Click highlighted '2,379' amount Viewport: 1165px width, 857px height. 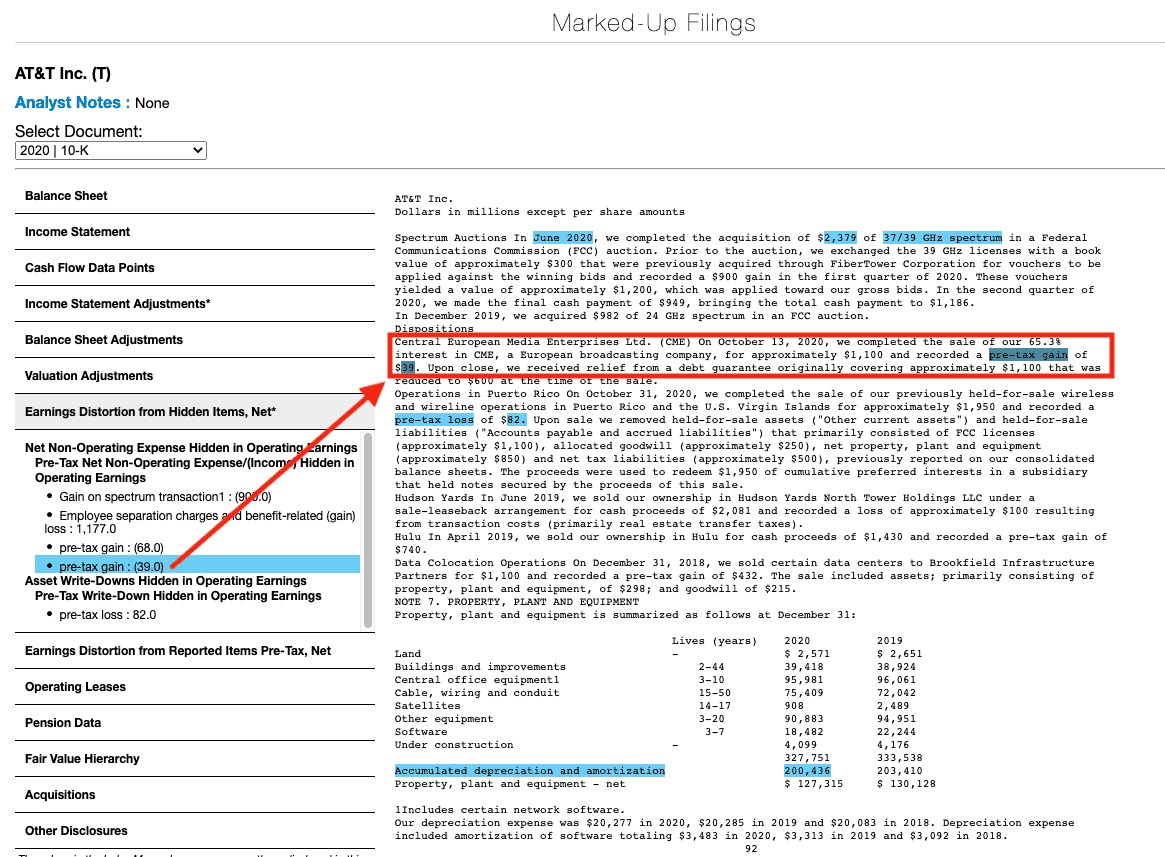[x=840, y=238]
